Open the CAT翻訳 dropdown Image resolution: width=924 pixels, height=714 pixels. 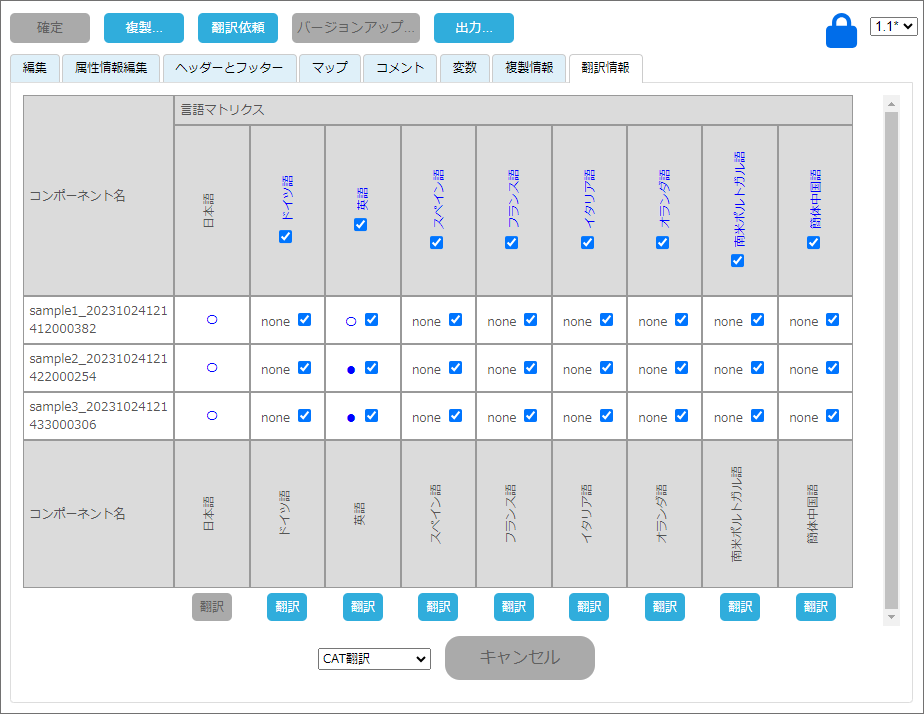click(374, 659)
